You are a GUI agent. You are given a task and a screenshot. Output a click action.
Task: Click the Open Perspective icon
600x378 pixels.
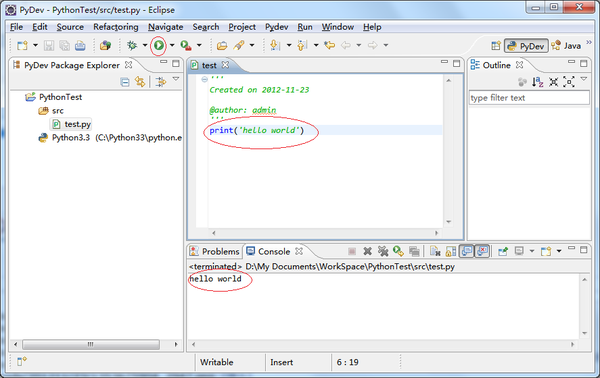click(x=496, y=46)
